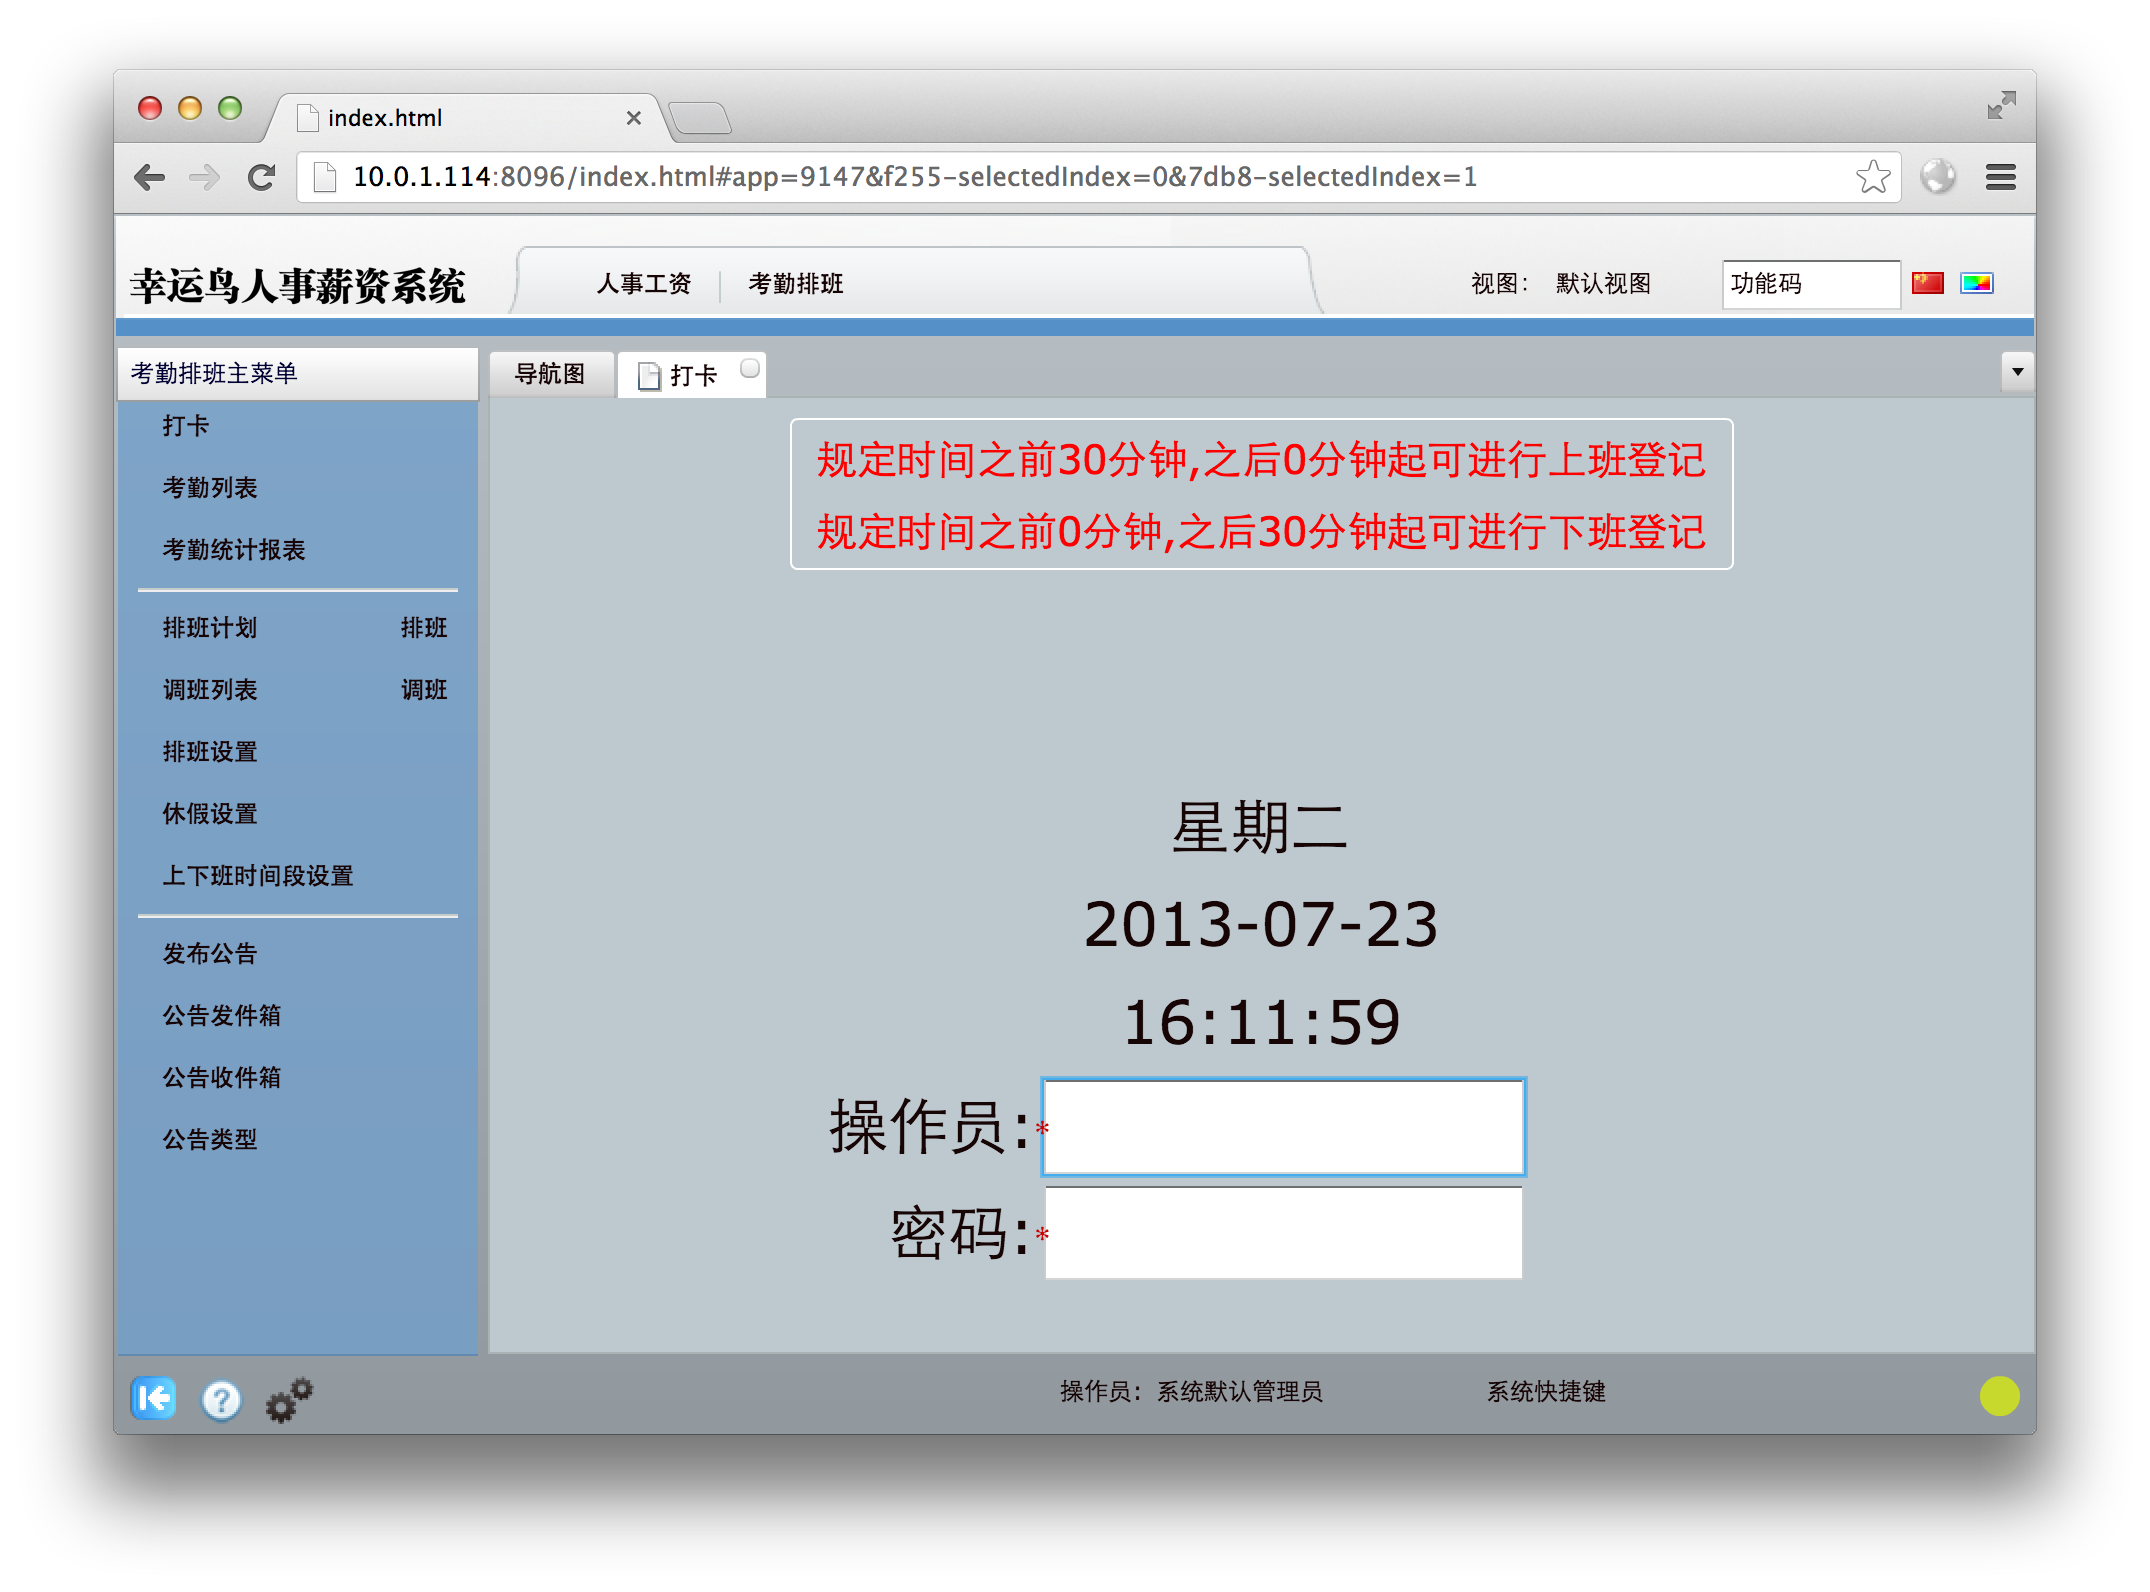The height and width of the screenshot is (1592, 2150).
Task: Click the clock text 16:11:59
Action: coord(1262,1023)
